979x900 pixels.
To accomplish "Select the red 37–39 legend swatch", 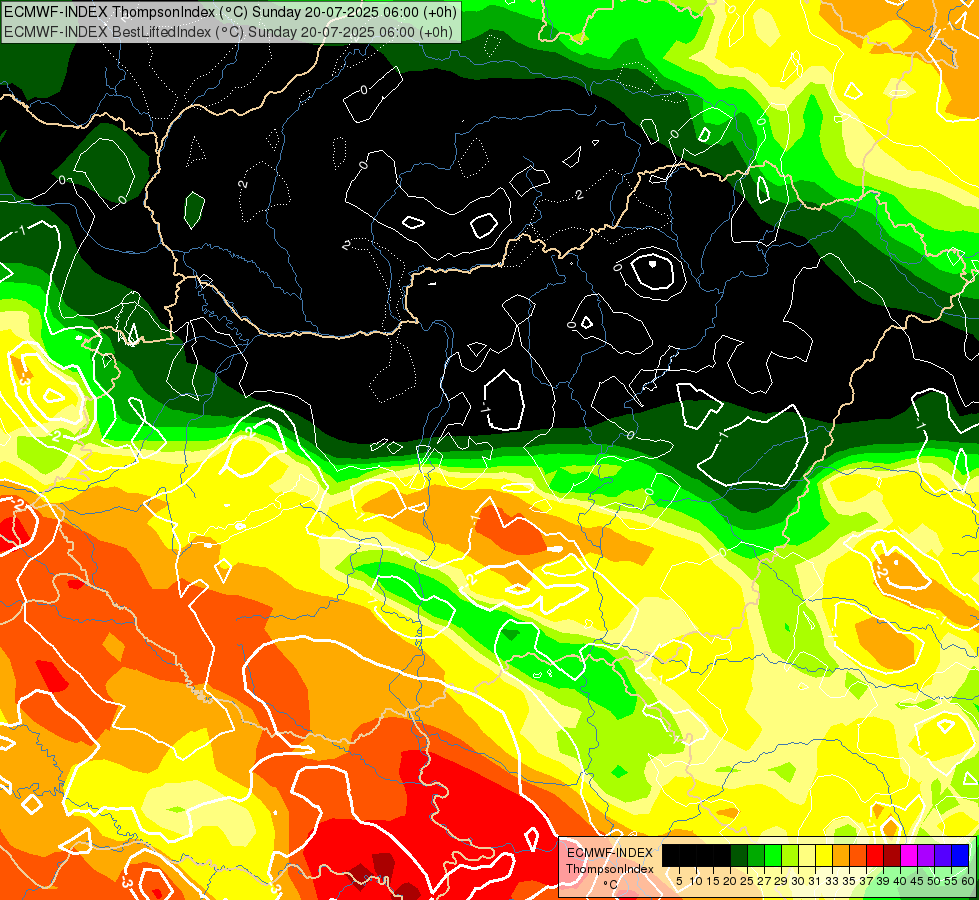I will click(875, 856).
